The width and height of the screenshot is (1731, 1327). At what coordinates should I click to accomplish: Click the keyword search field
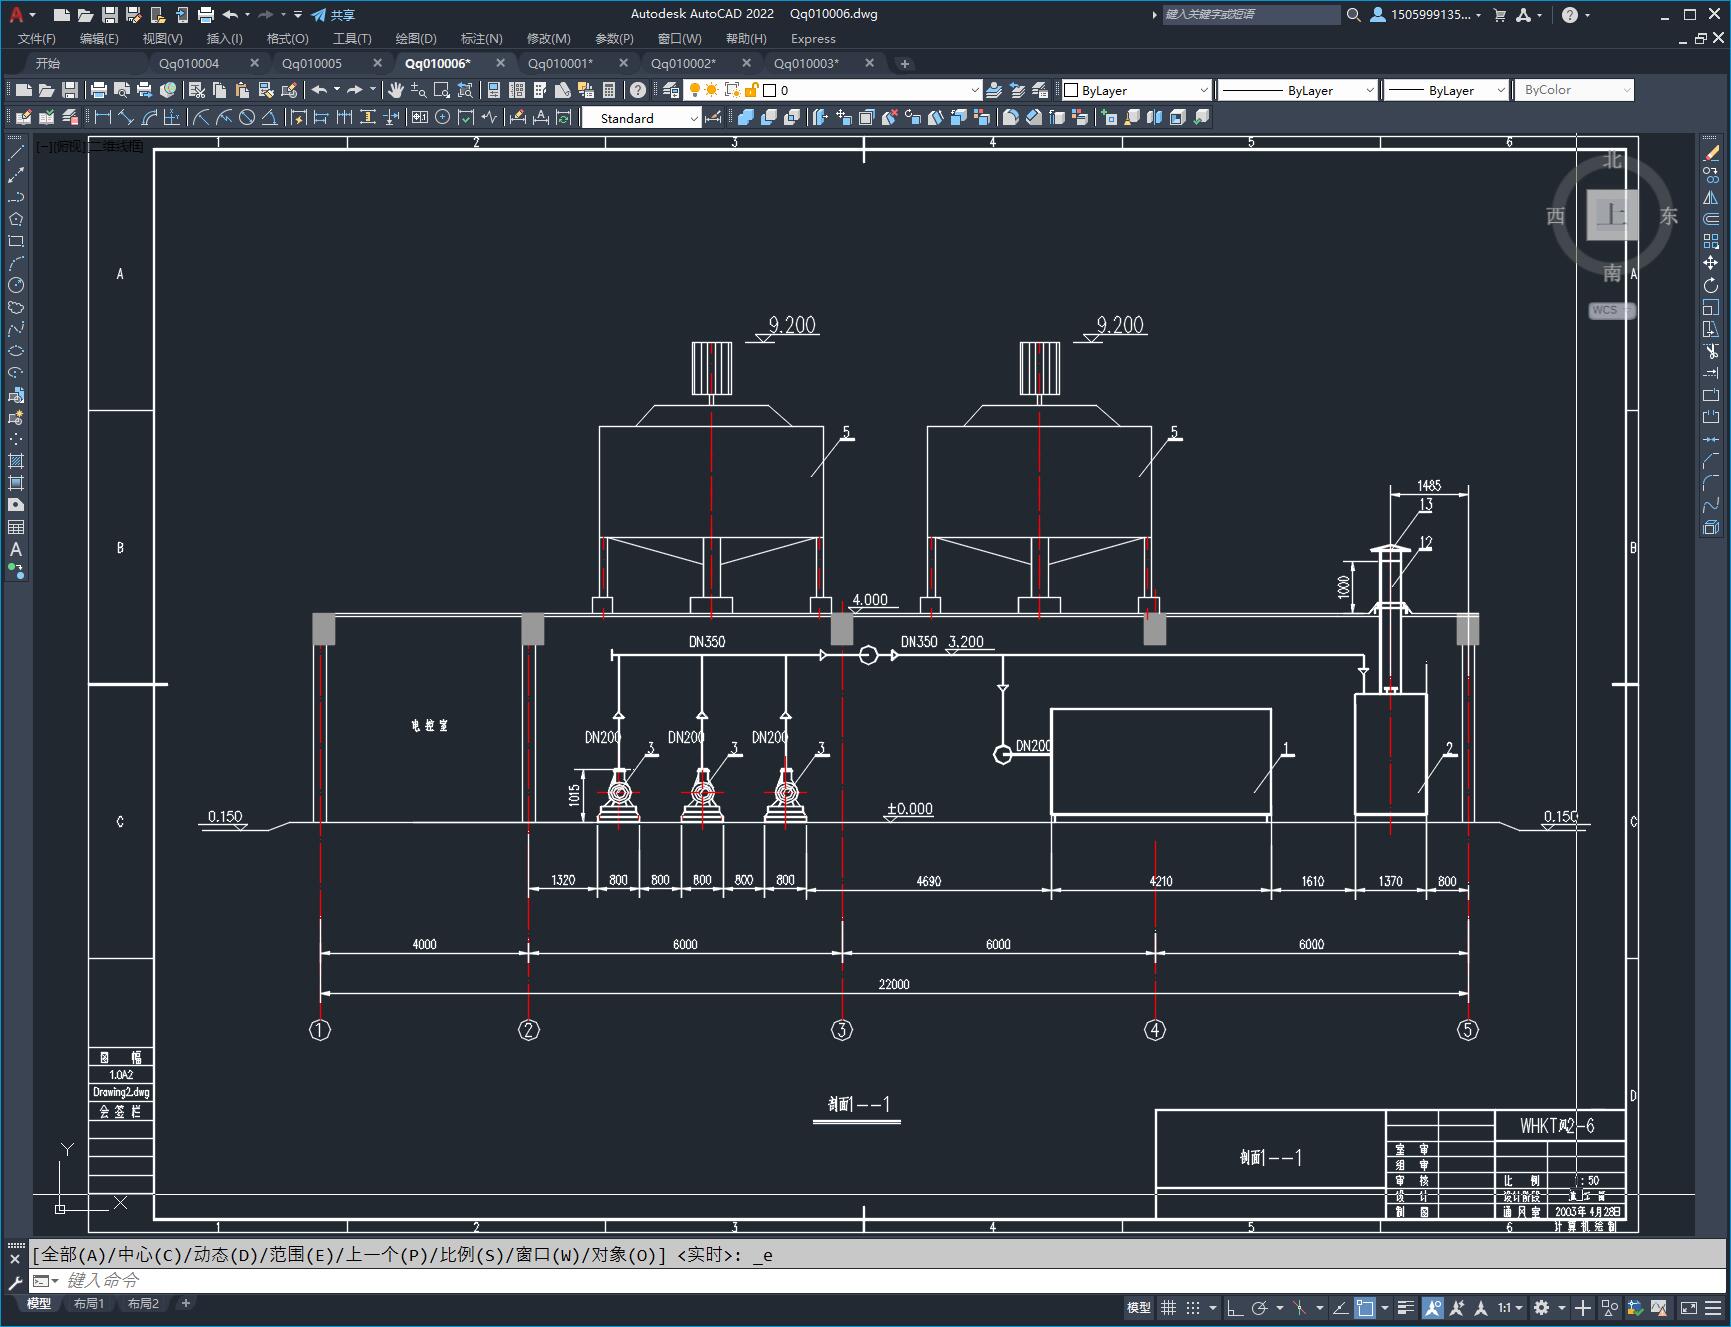(1251, 15)
